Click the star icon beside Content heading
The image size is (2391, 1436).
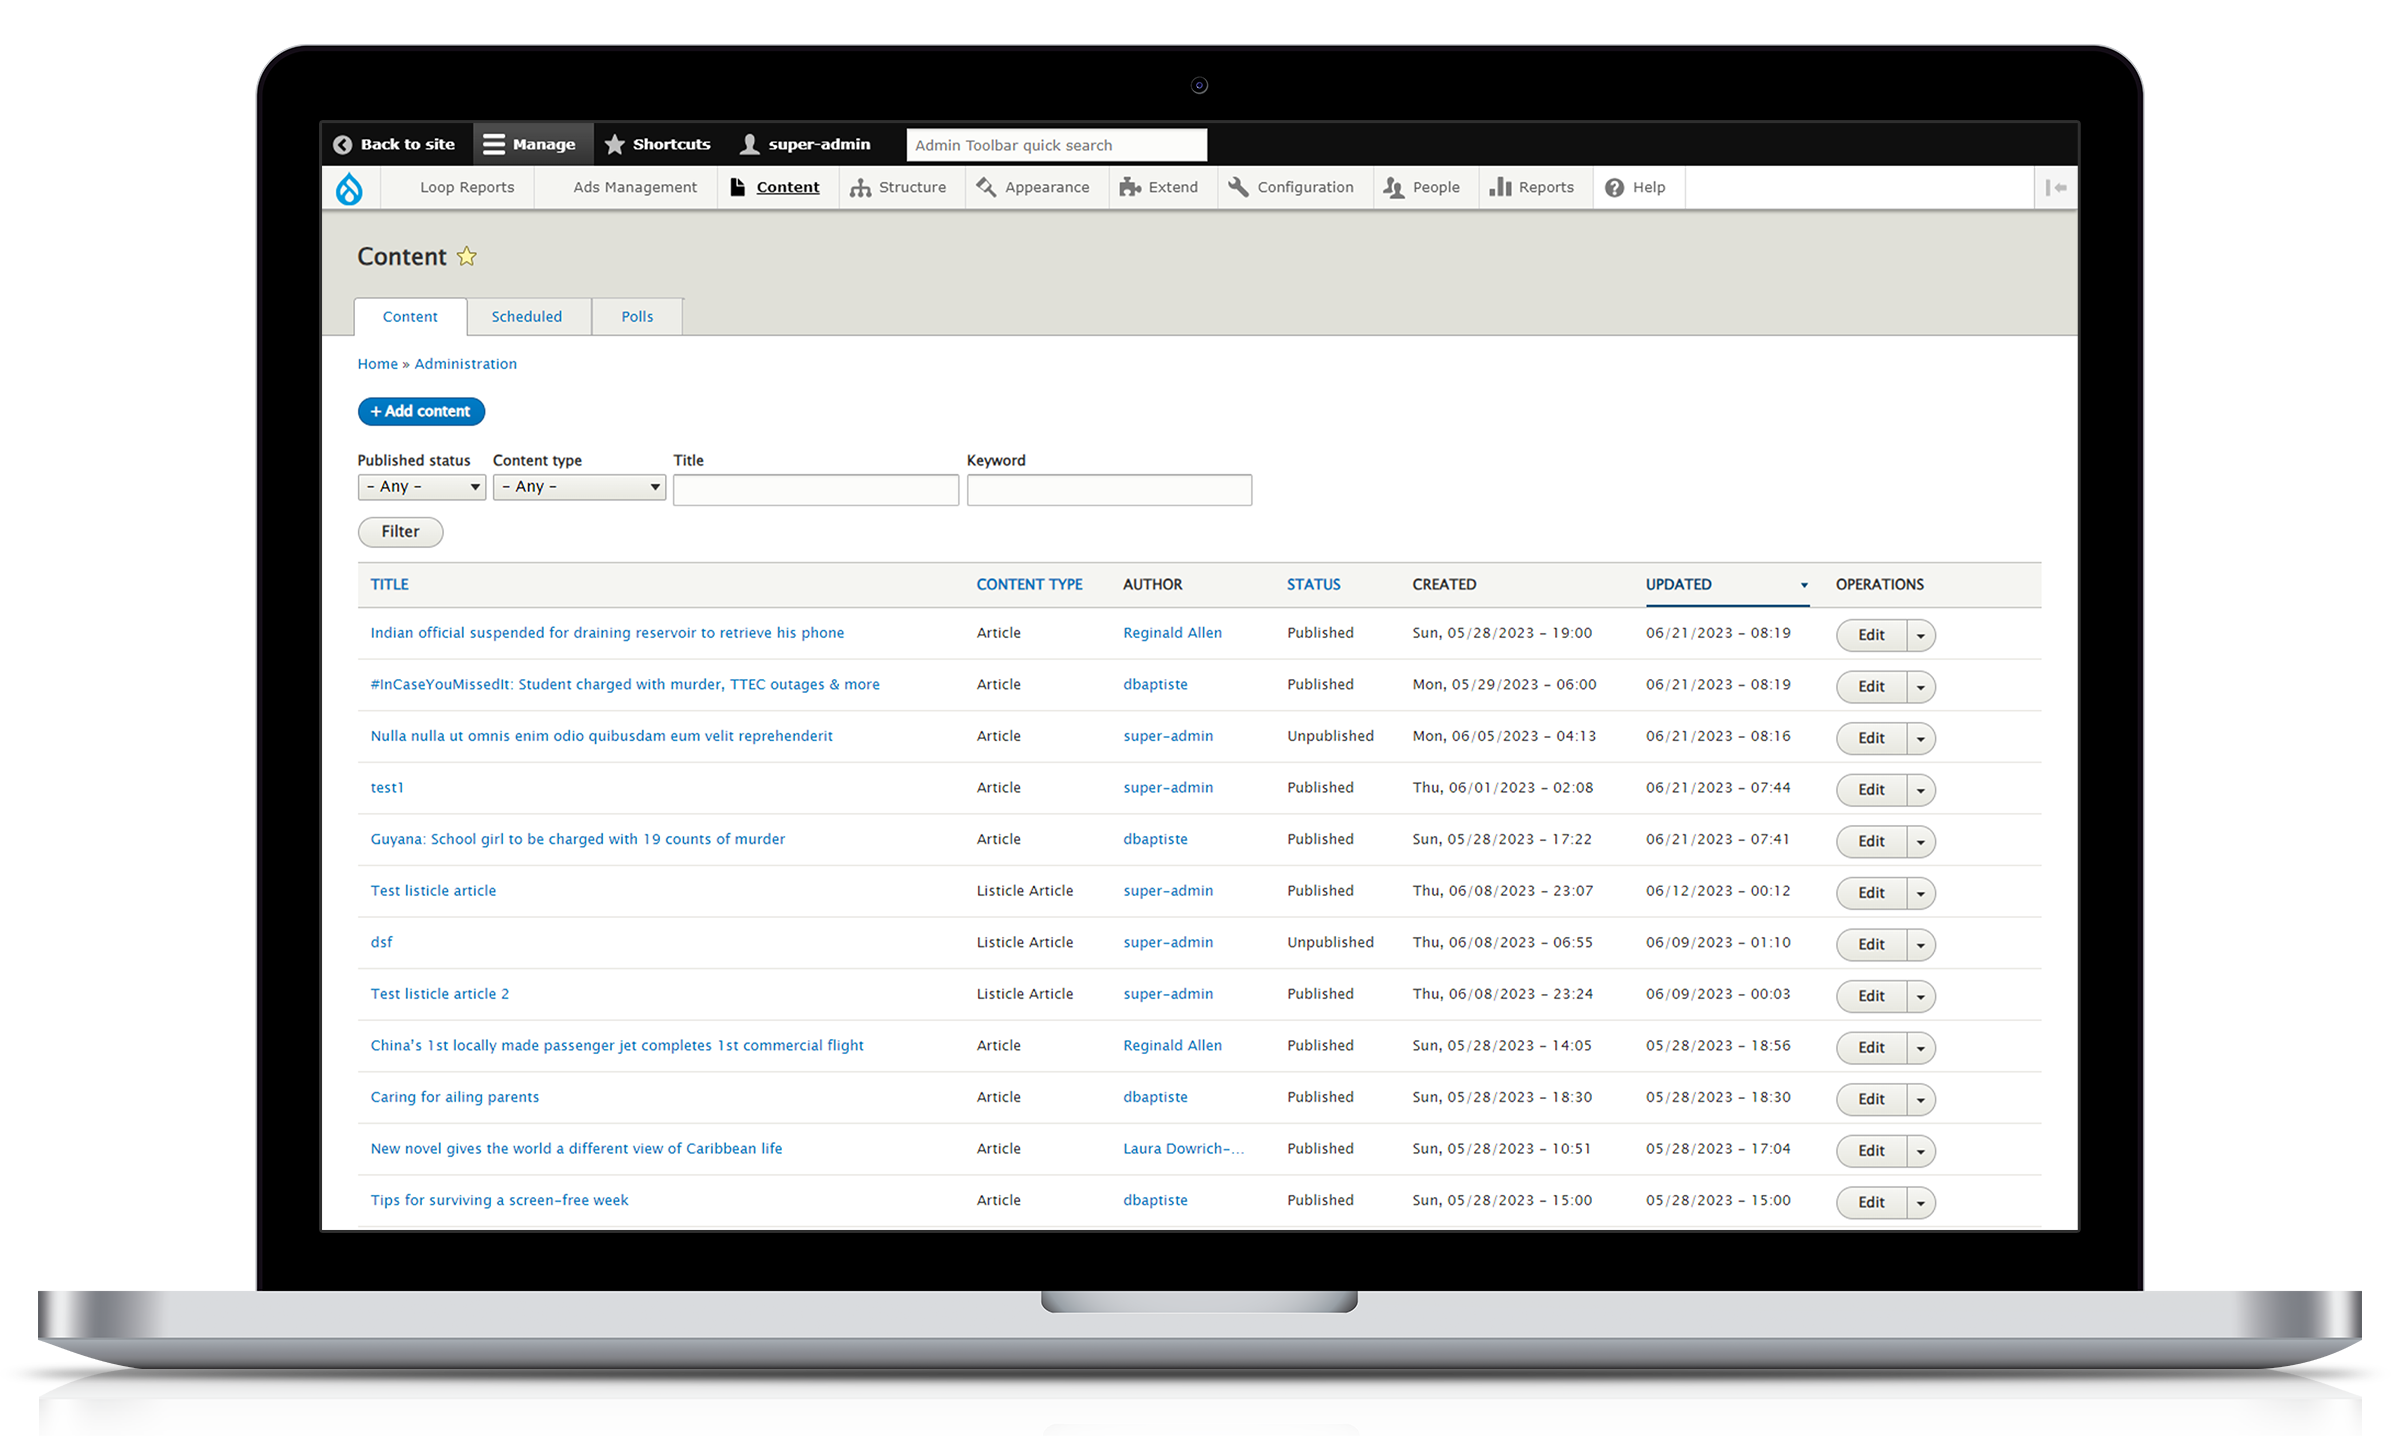coord(466,257)
